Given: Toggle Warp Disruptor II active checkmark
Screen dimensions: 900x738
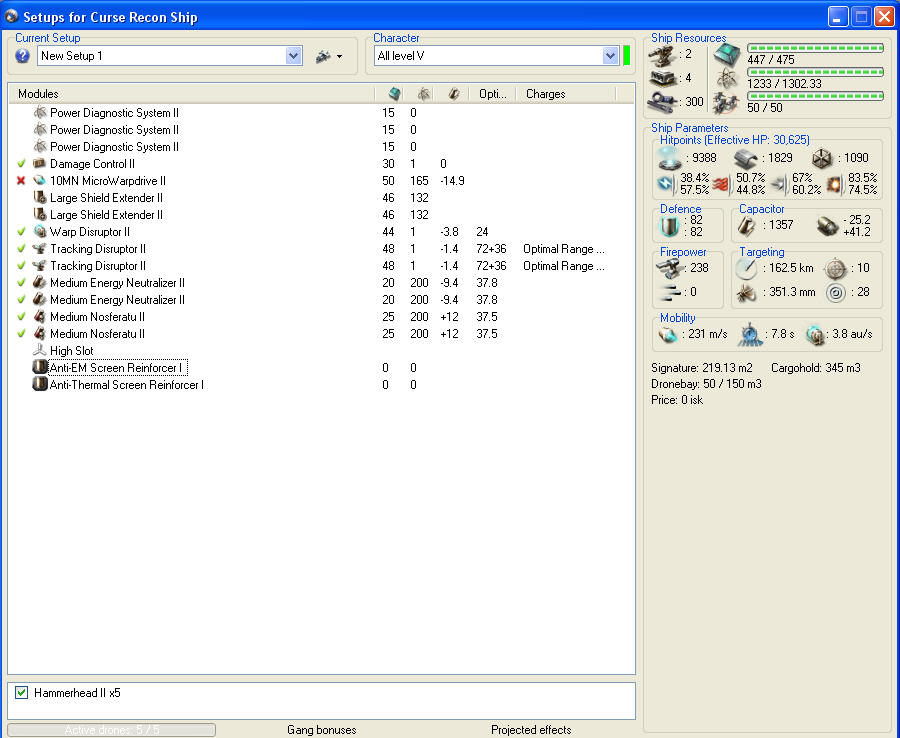Looking at the screenshot, I should click(21, 232).
